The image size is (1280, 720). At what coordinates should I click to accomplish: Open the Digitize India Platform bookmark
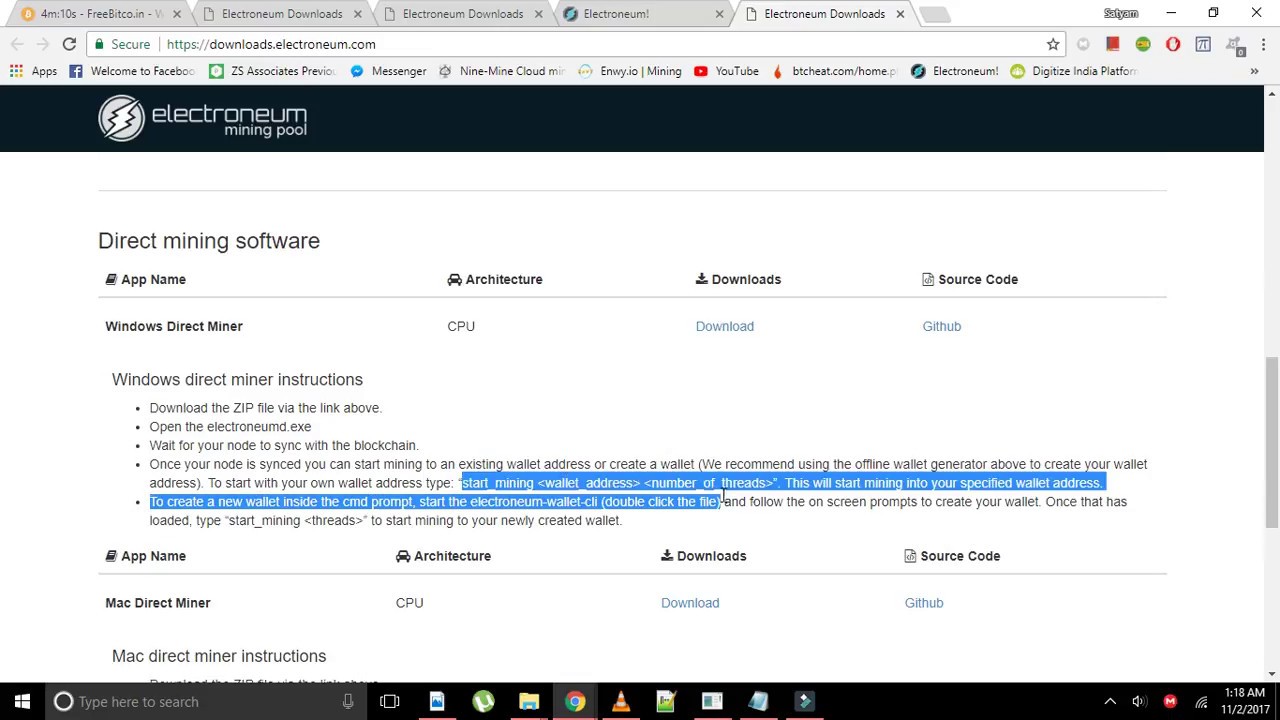[1073, 71]
